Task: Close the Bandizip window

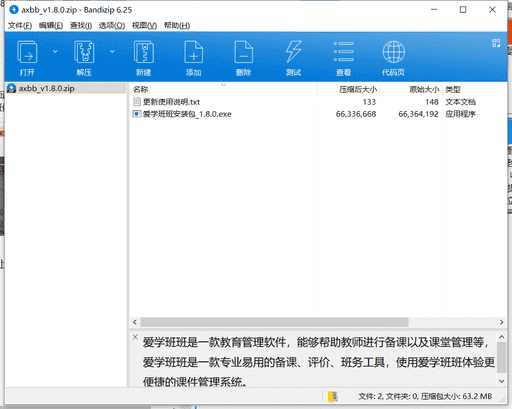Action: [x=492, y=10]
